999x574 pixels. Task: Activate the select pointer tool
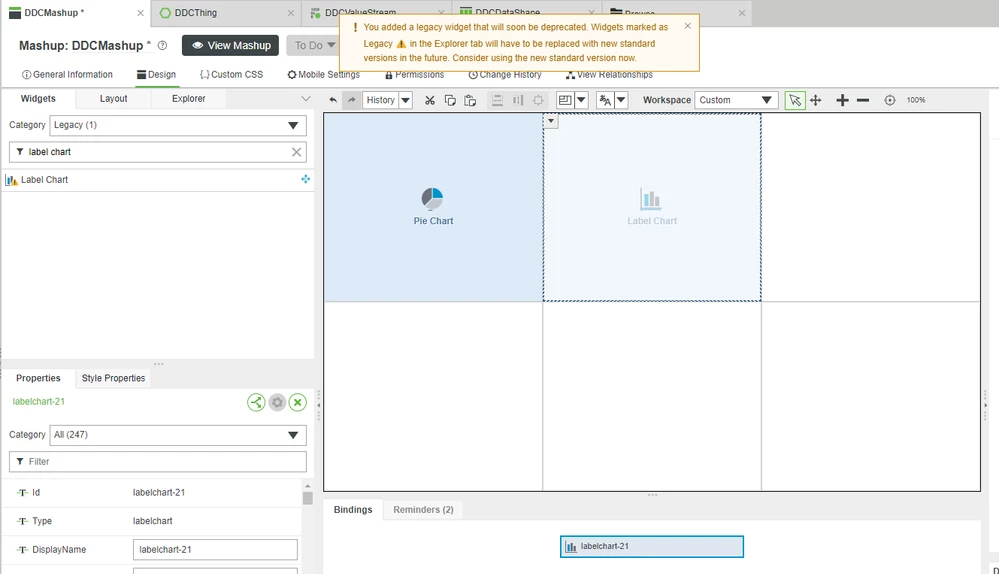pyautogui.click(x=794, y=100)
